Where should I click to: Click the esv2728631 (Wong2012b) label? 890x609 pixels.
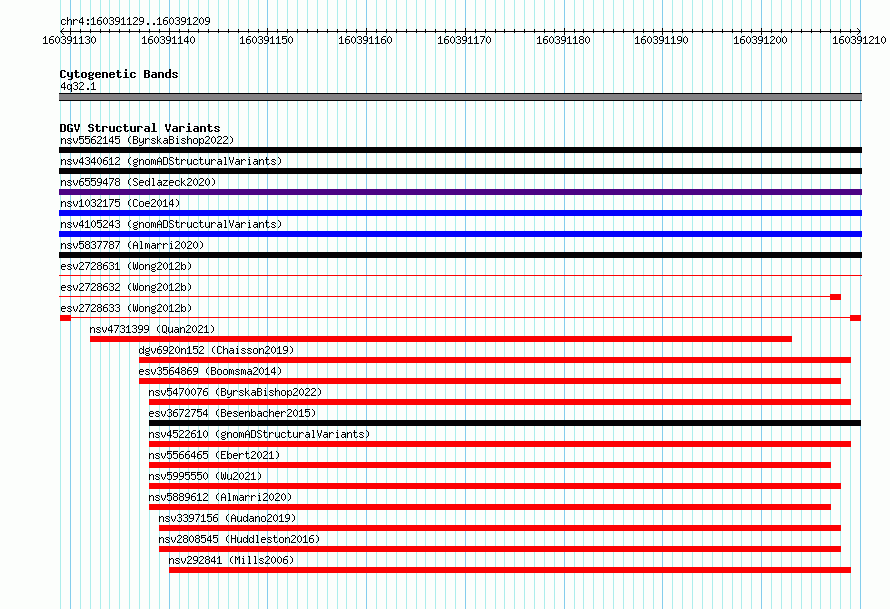pos(126,266)
